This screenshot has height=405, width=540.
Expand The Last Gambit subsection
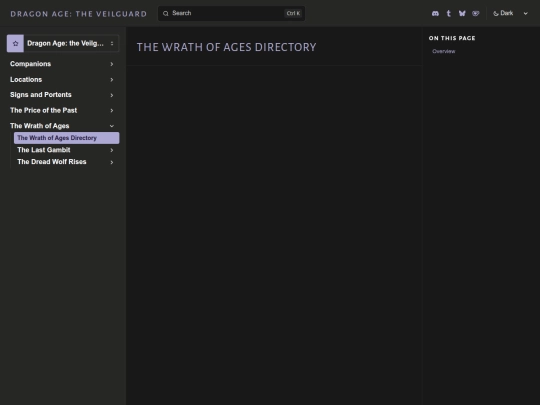coord(112,150)
